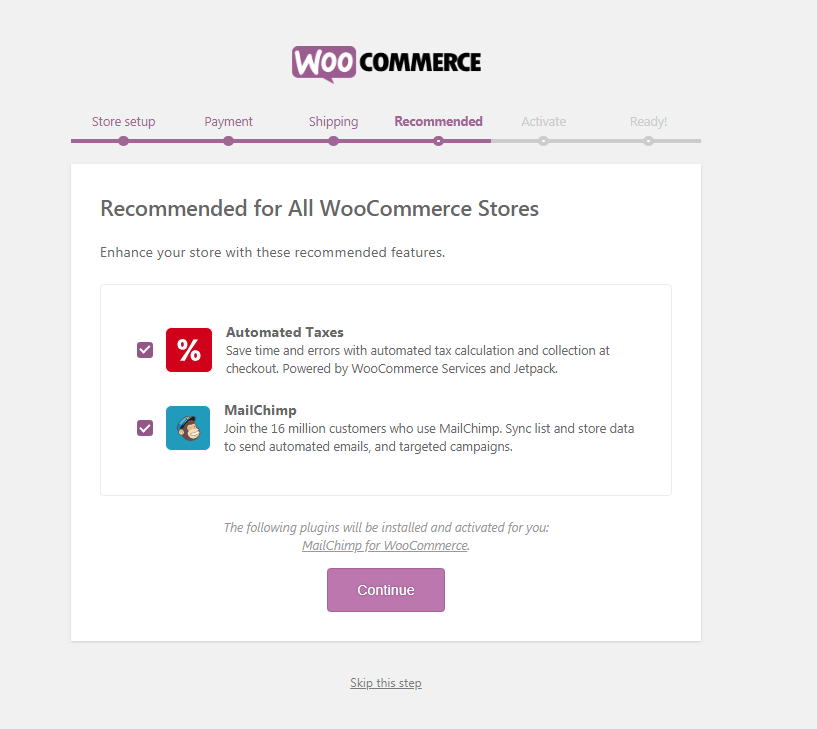
Task: Uncheck the Automated Taxes checkbox
Action: point(145,350)
